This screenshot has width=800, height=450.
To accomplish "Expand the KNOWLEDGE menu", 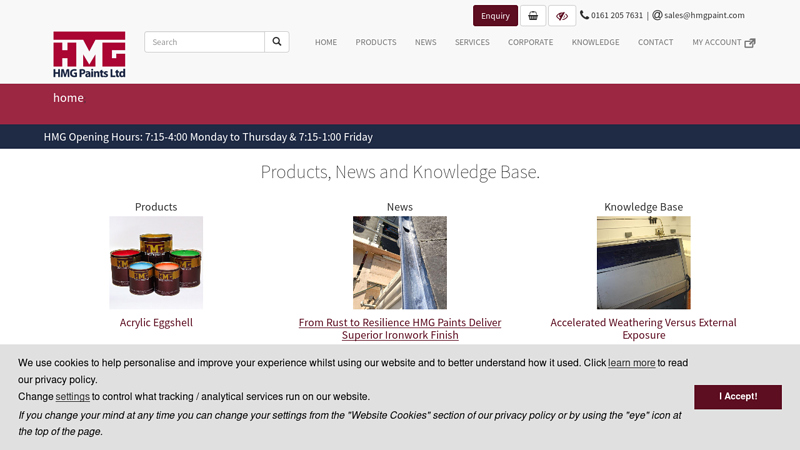I will [x=595, y=43].
